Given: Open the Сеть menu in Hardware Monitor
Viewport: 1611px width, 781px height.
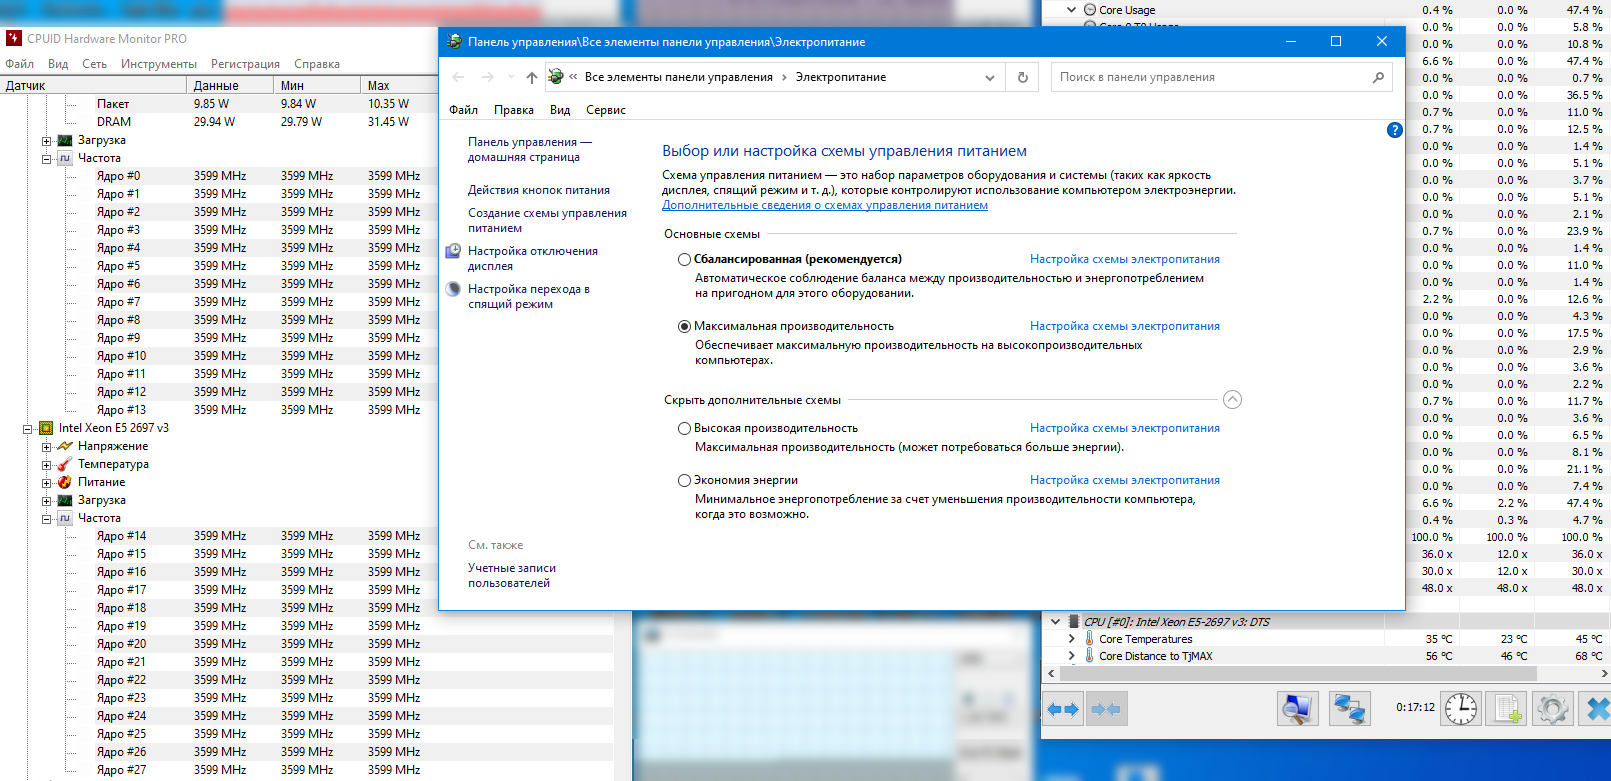Looking at the screenshot, I should pyautogui.click(x=94, y=64).
